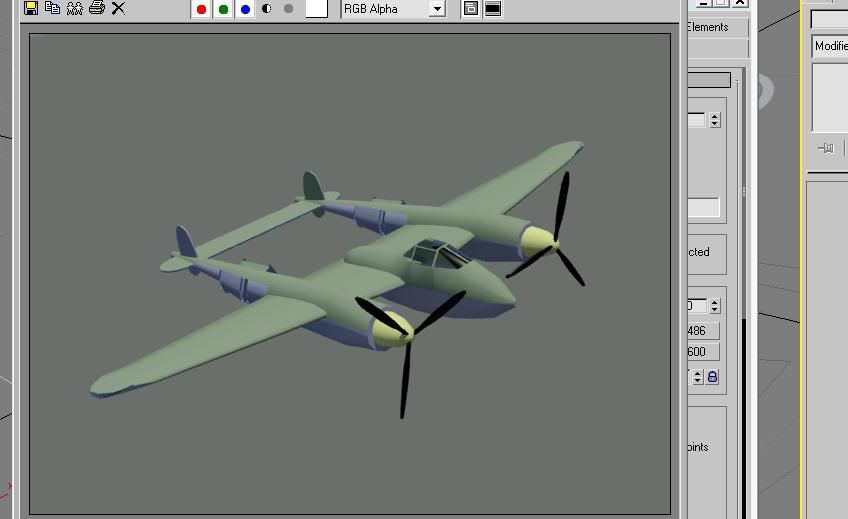Click the 486 preset size button
The image size is (848, 519).
point(703,331)
